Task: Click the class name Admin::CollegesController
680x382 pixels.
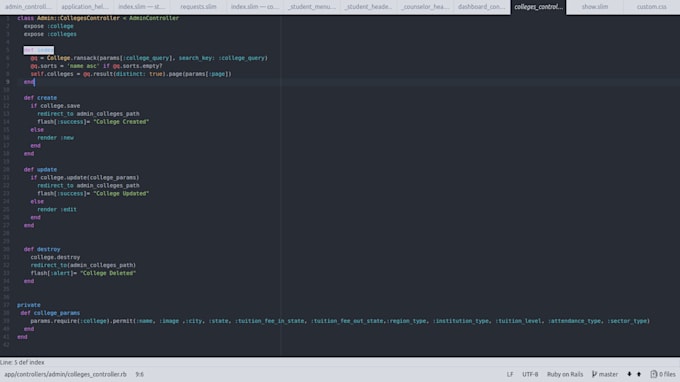Action: coord(79,18)
